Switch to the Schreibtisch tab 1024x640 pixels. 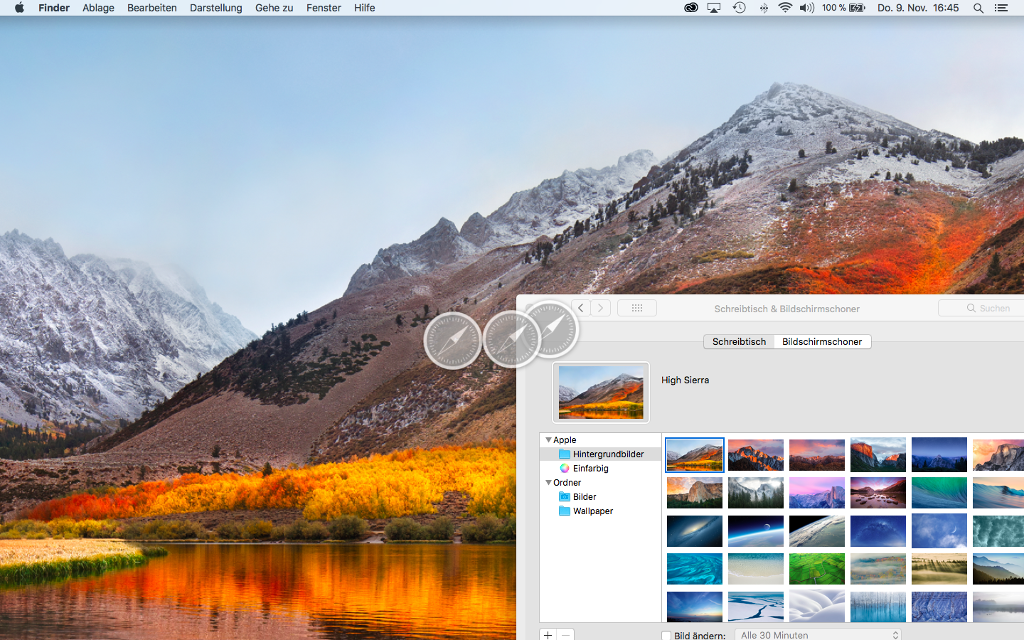tap(739, 342)
